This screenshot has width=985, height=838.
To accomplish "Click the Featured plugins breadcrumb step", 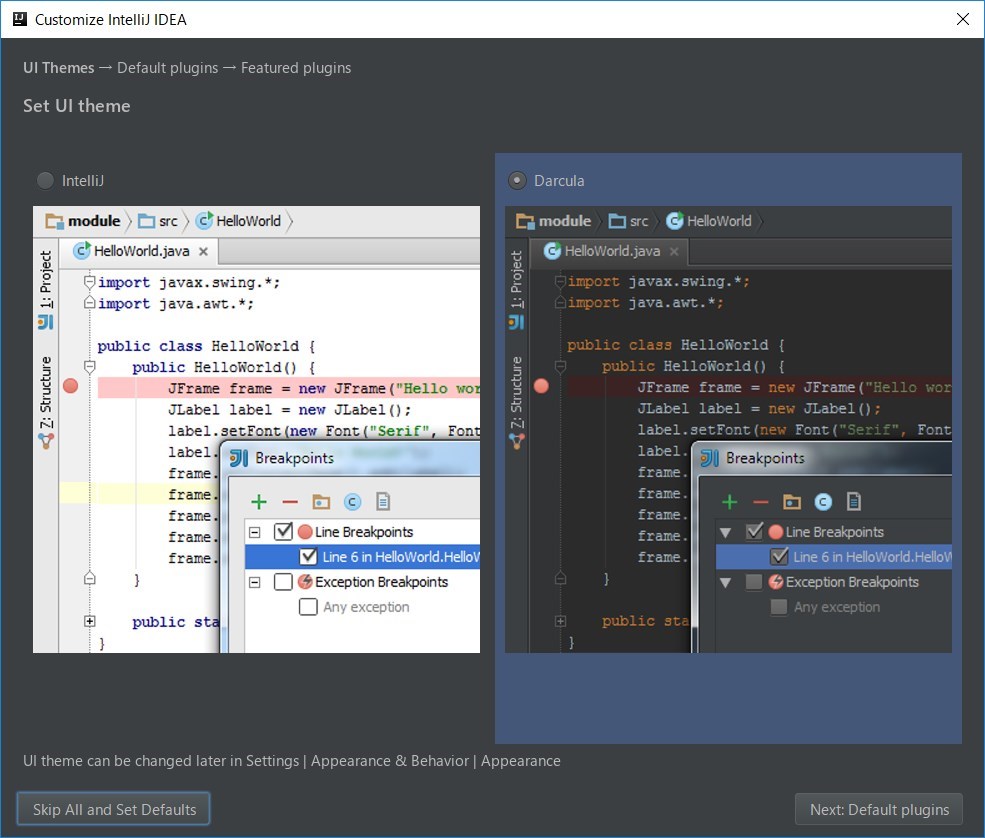I will (296, 68).
